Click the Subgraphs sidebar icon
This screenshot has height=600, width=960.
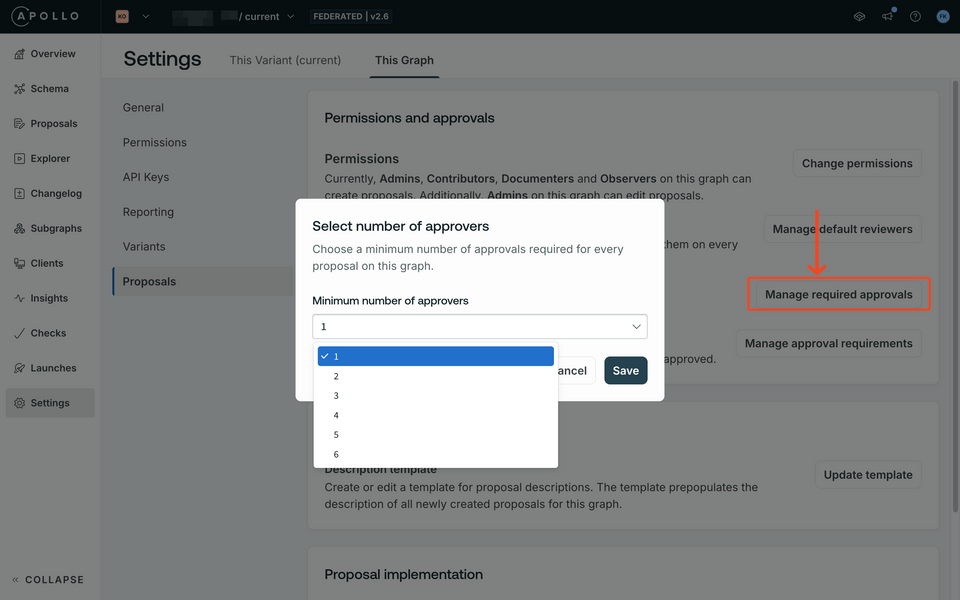(x=20, y=228)
